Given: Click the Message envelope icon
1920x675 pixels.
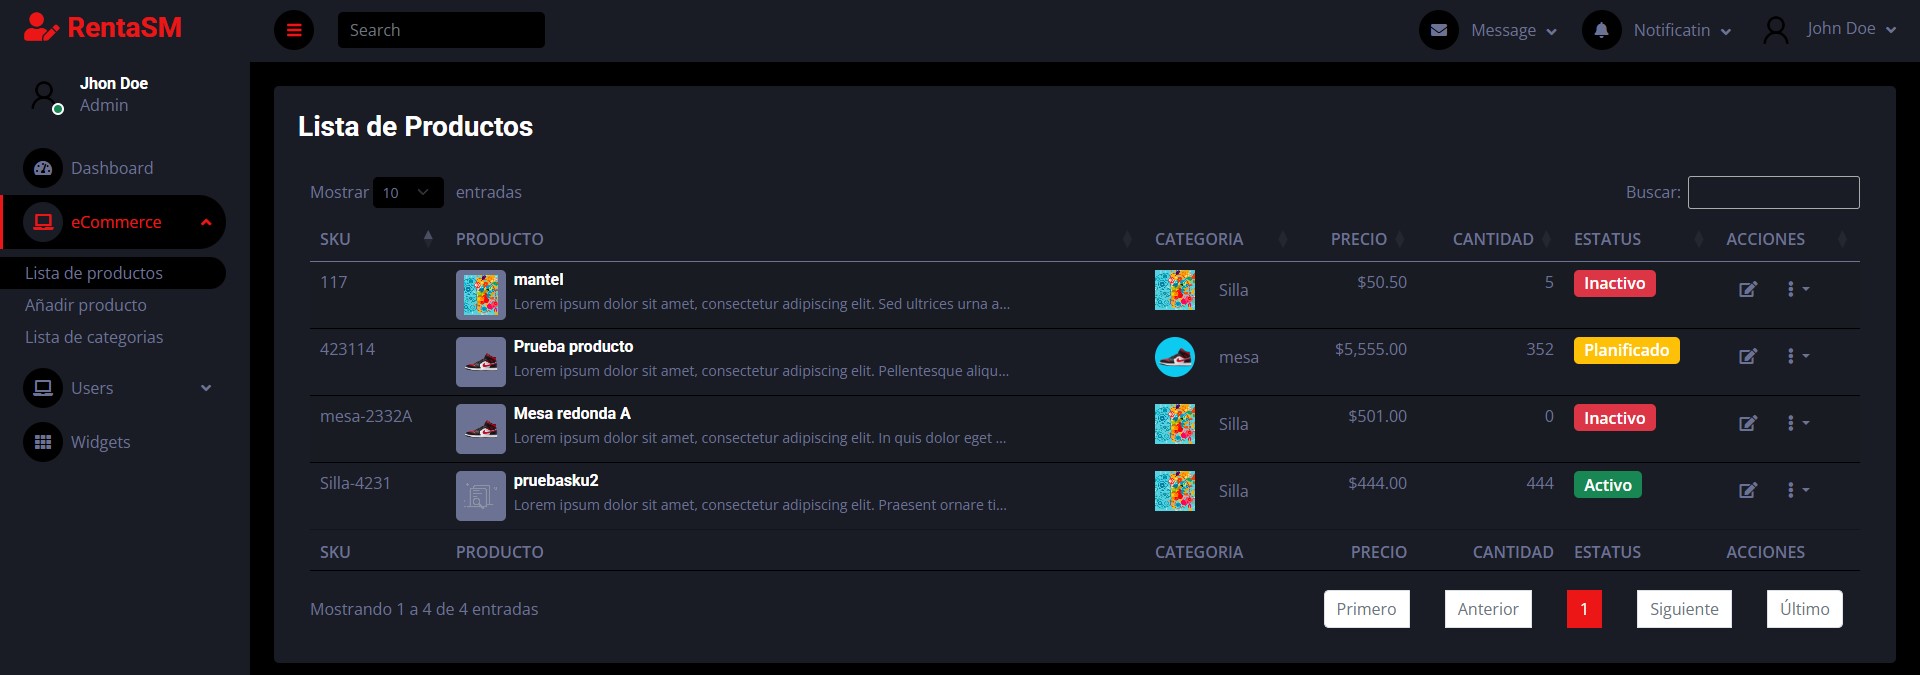Looking at the screenshot, I should click(x=1439, y=30).
